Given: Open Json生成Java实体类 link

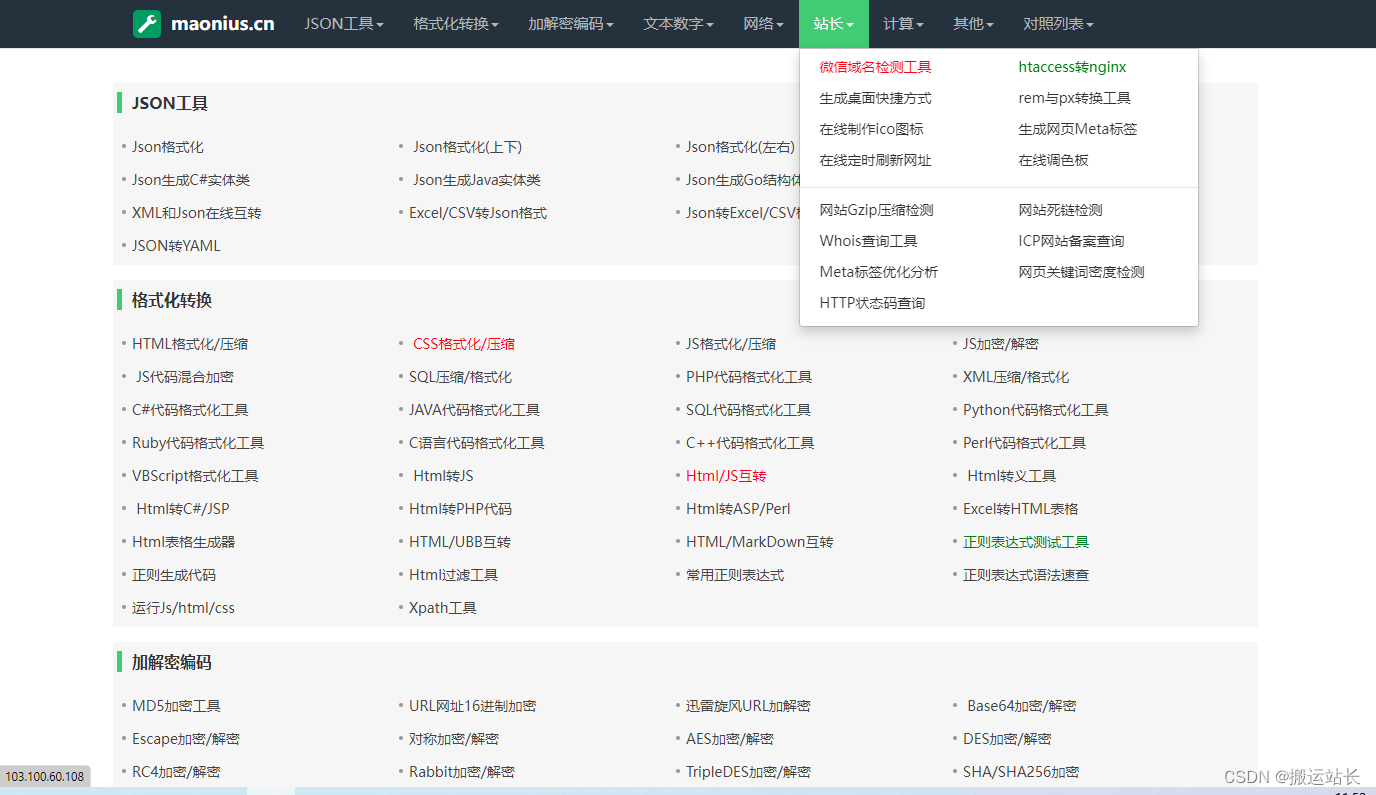Looking at the screenshot, I should tap(477, 180).
